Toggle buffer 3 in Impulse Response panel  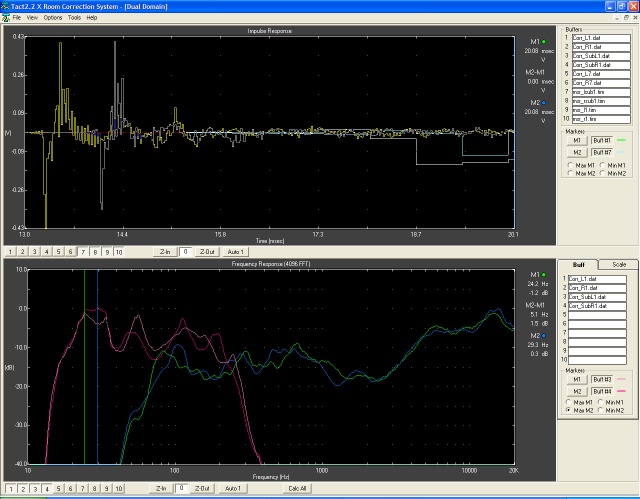click(x=35, y=252)
